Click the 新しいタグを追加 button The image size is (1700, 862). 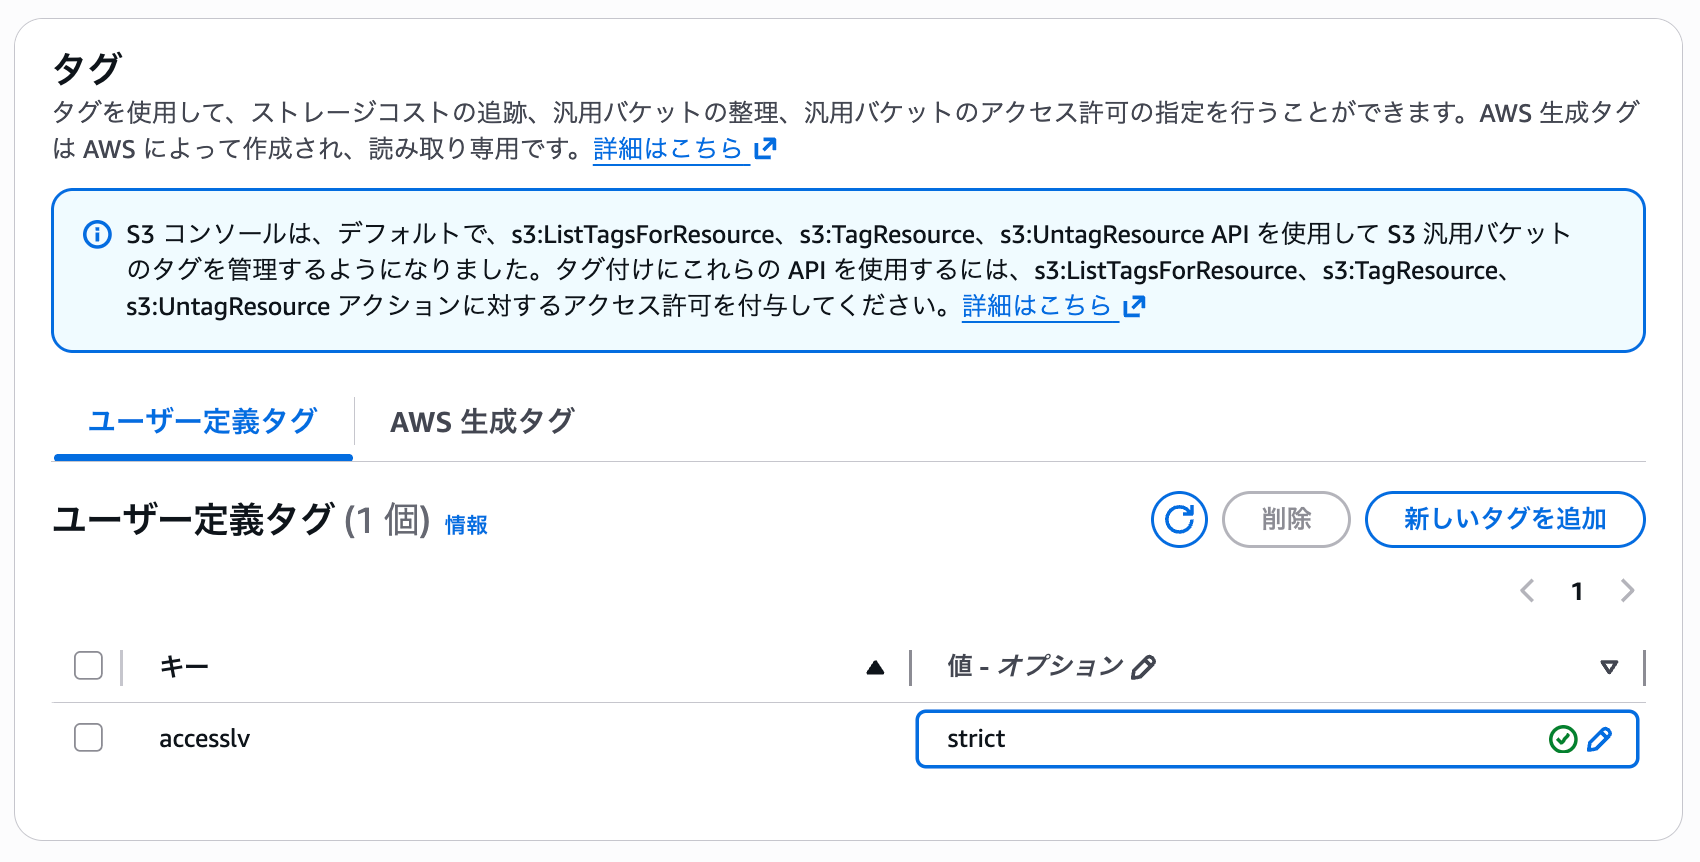click(1504, 520)
